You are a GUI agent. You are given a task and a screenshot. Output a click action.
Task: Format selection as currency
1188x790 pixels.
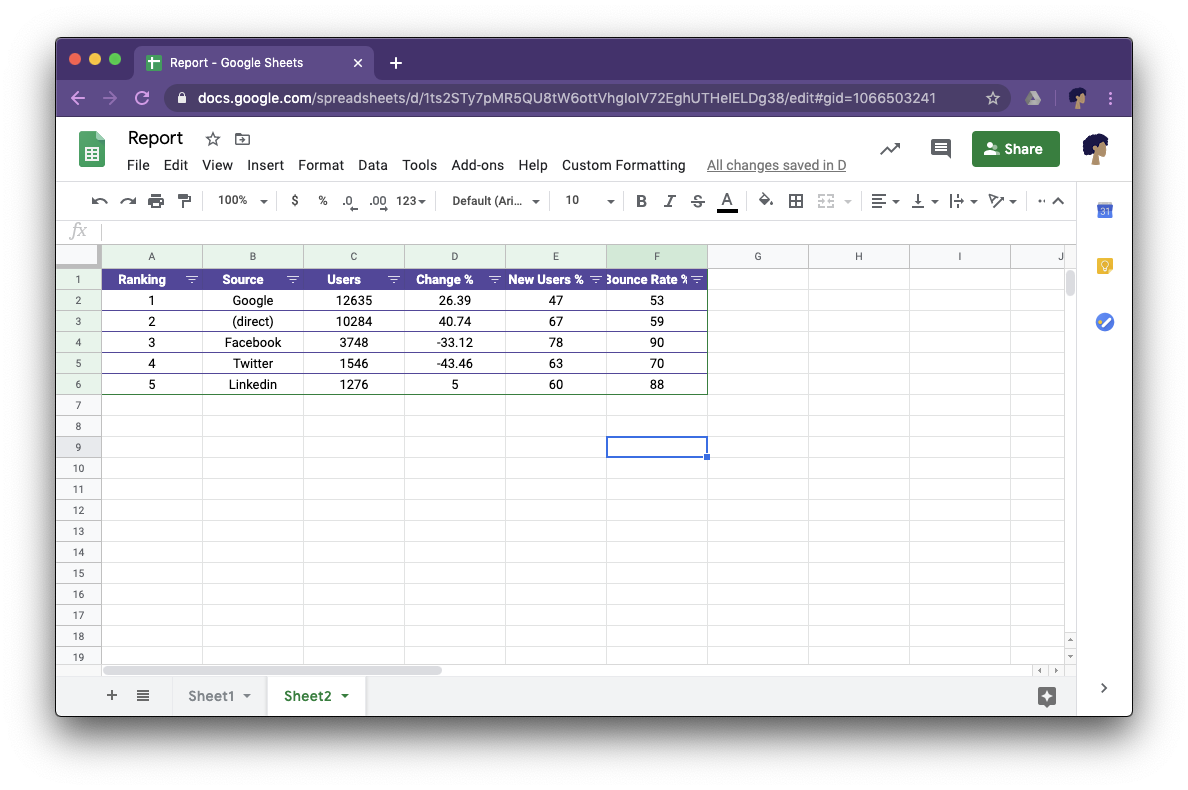coord(295,200)
